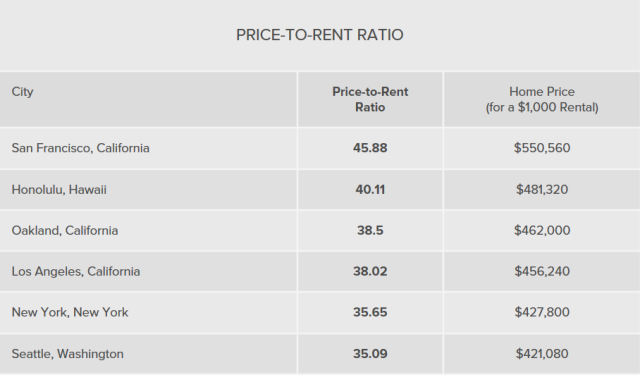This screenshot has width=640, height=375.
Task: Click the $481,320 home price
Action: 542,190
